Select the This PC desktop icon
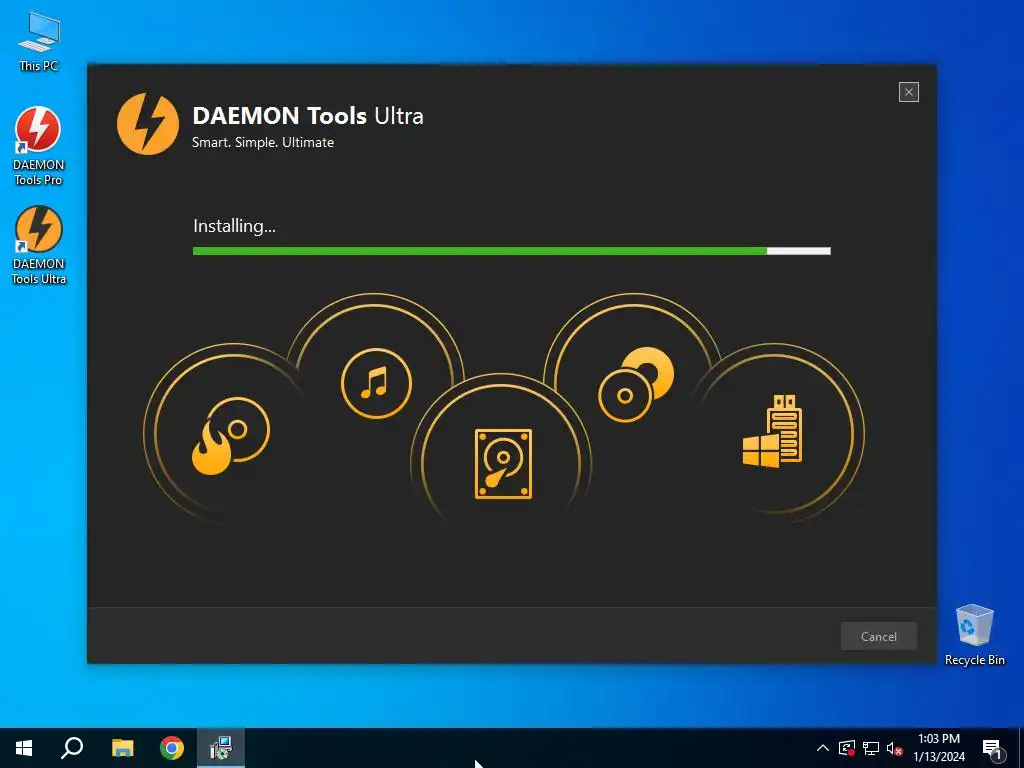 (x=39, y=42)
